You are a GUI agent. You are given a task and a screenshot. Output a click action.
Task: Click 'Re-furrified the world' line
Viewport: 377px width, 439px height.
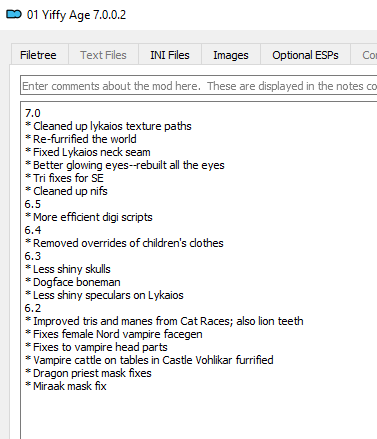point(81,139)
